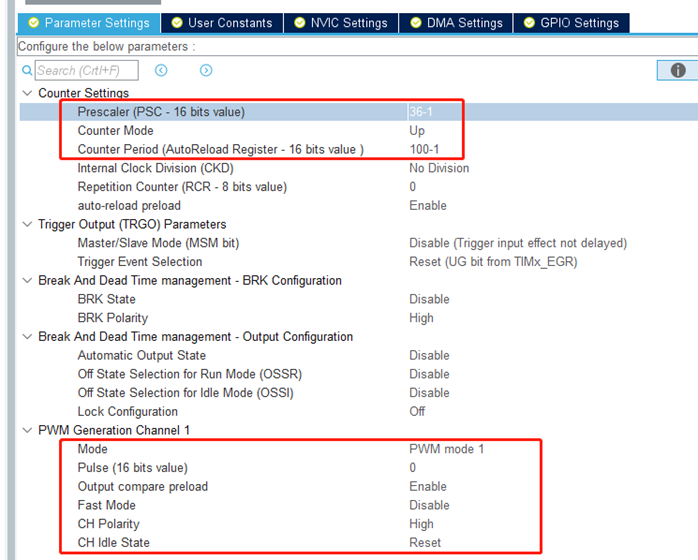This screenshot has height=560, width=698.
Task: Click the search magnifier icon
Action: tap(27, 70)
